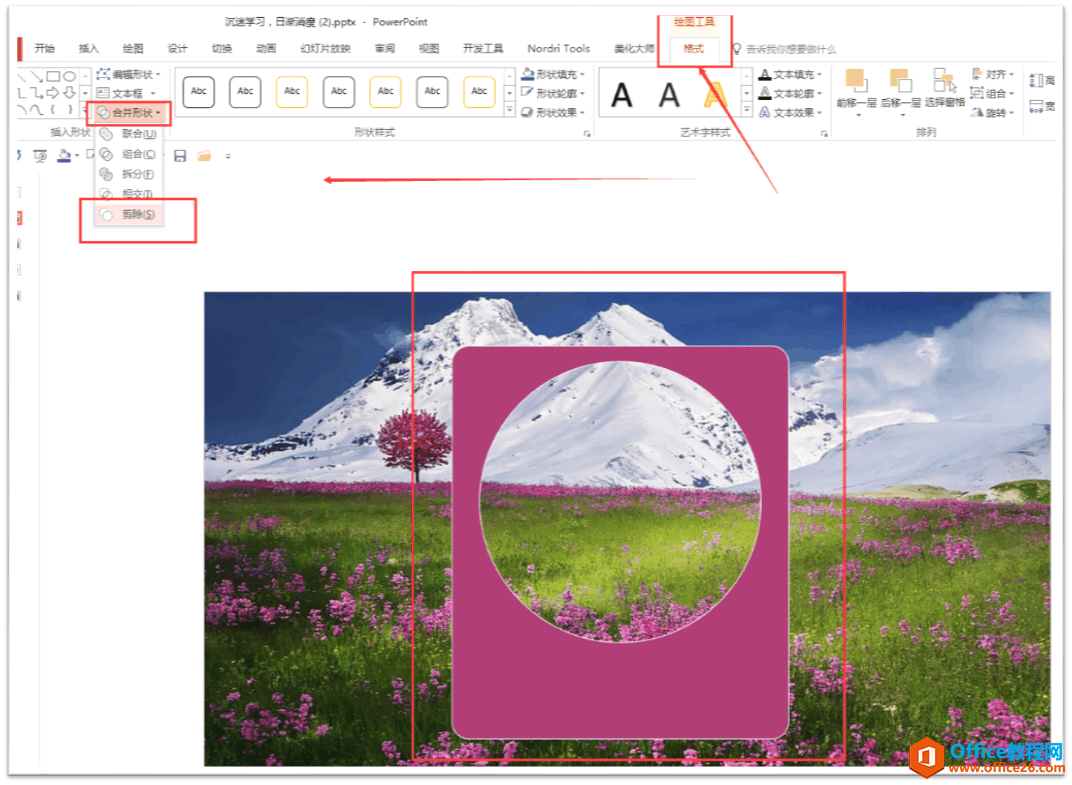The width and height of the screenshot is (1072, 785).
Task: Apply the first black WordArt A style
Action: (x=621, y=94)
